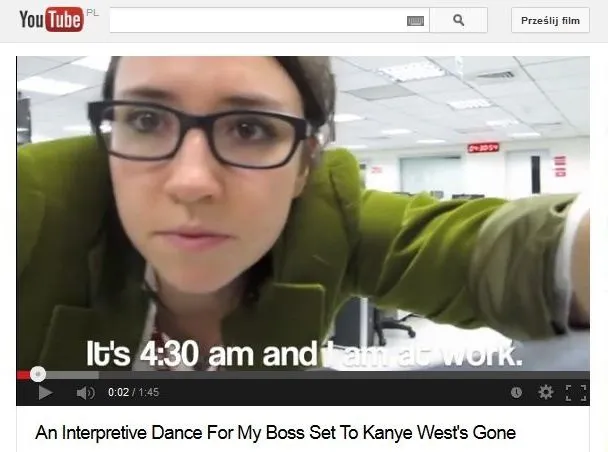Seek to the middle of the progress bar

[x=303, y=375]
